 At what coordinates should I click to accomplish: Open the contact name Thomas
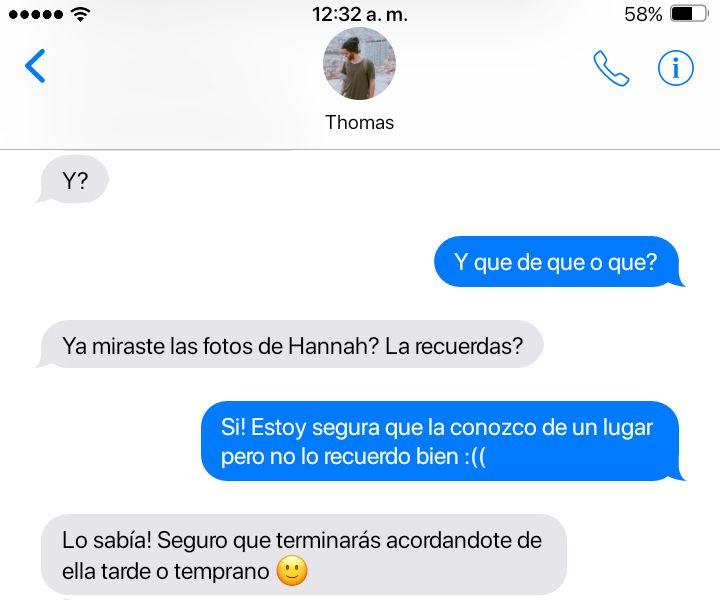[360, 123]
